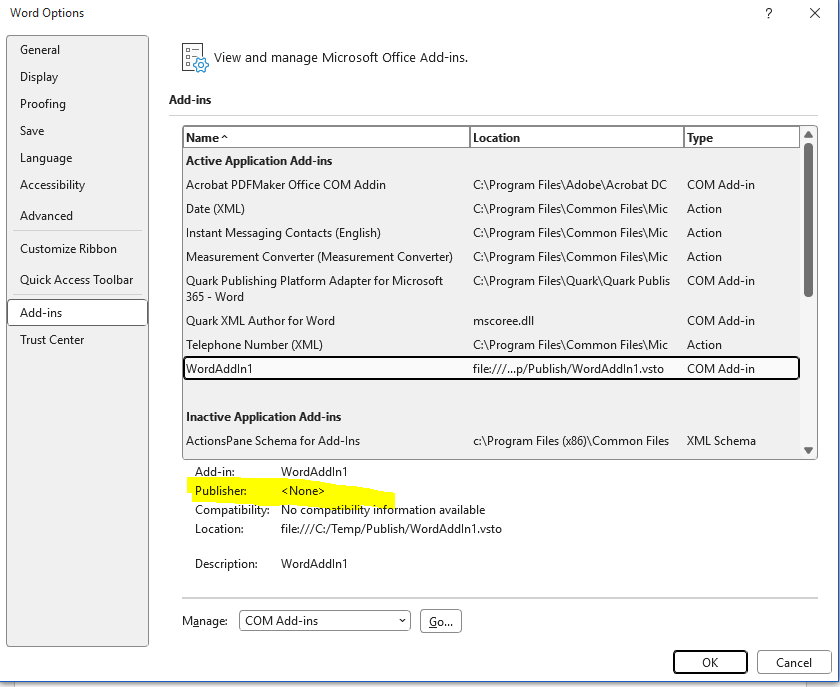Select the Date (XML) add-in row
The height and width of the screenshot is (687, 840).
(x=491, y=209)
